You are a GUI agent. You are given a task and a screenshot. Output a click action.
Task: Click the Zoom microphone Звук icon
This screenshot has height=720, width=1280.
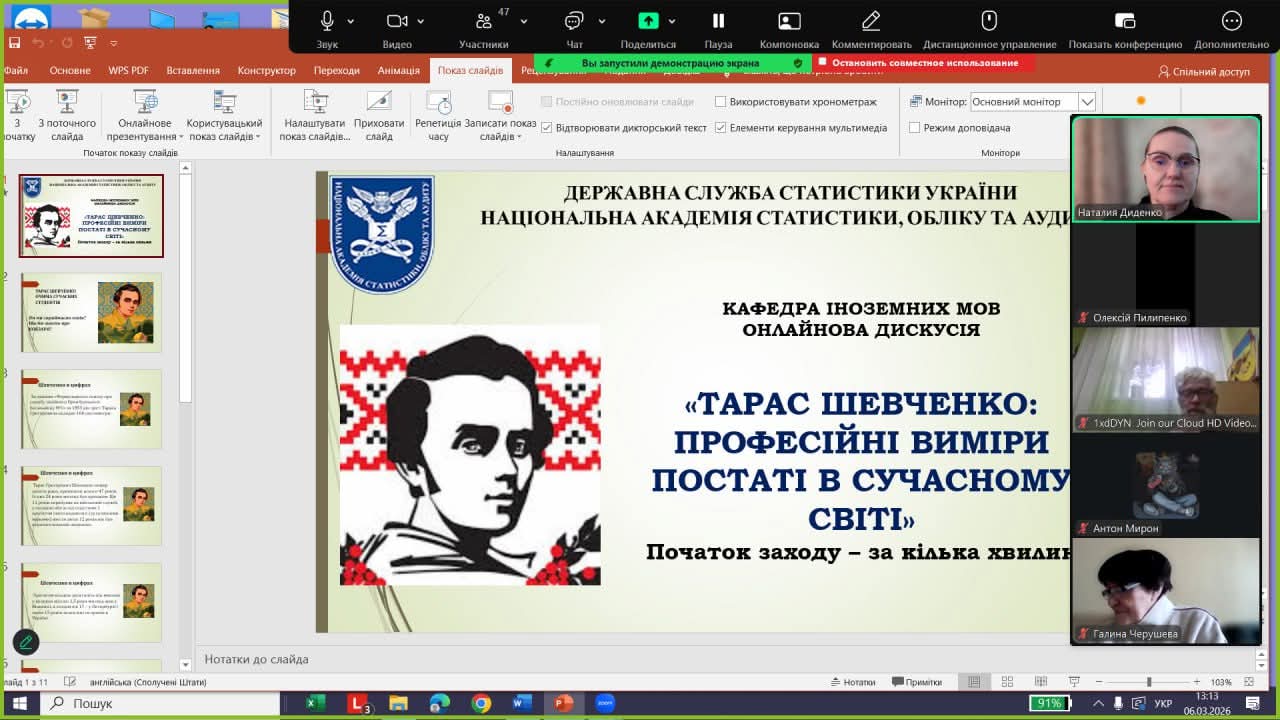(x=327, y=21)
